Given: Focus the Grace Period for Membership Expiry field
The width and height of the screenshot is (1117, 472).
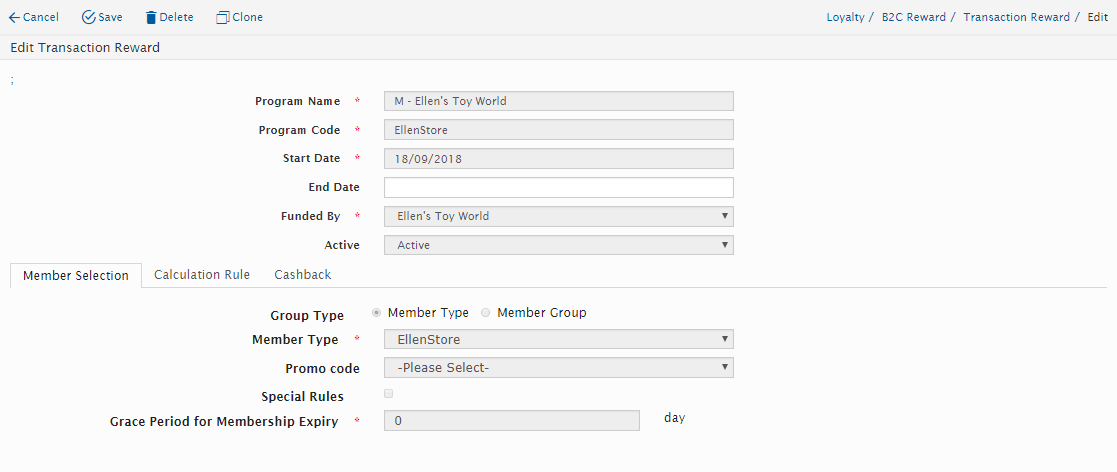Looking at the screenshot, I should tap(511, 421).
